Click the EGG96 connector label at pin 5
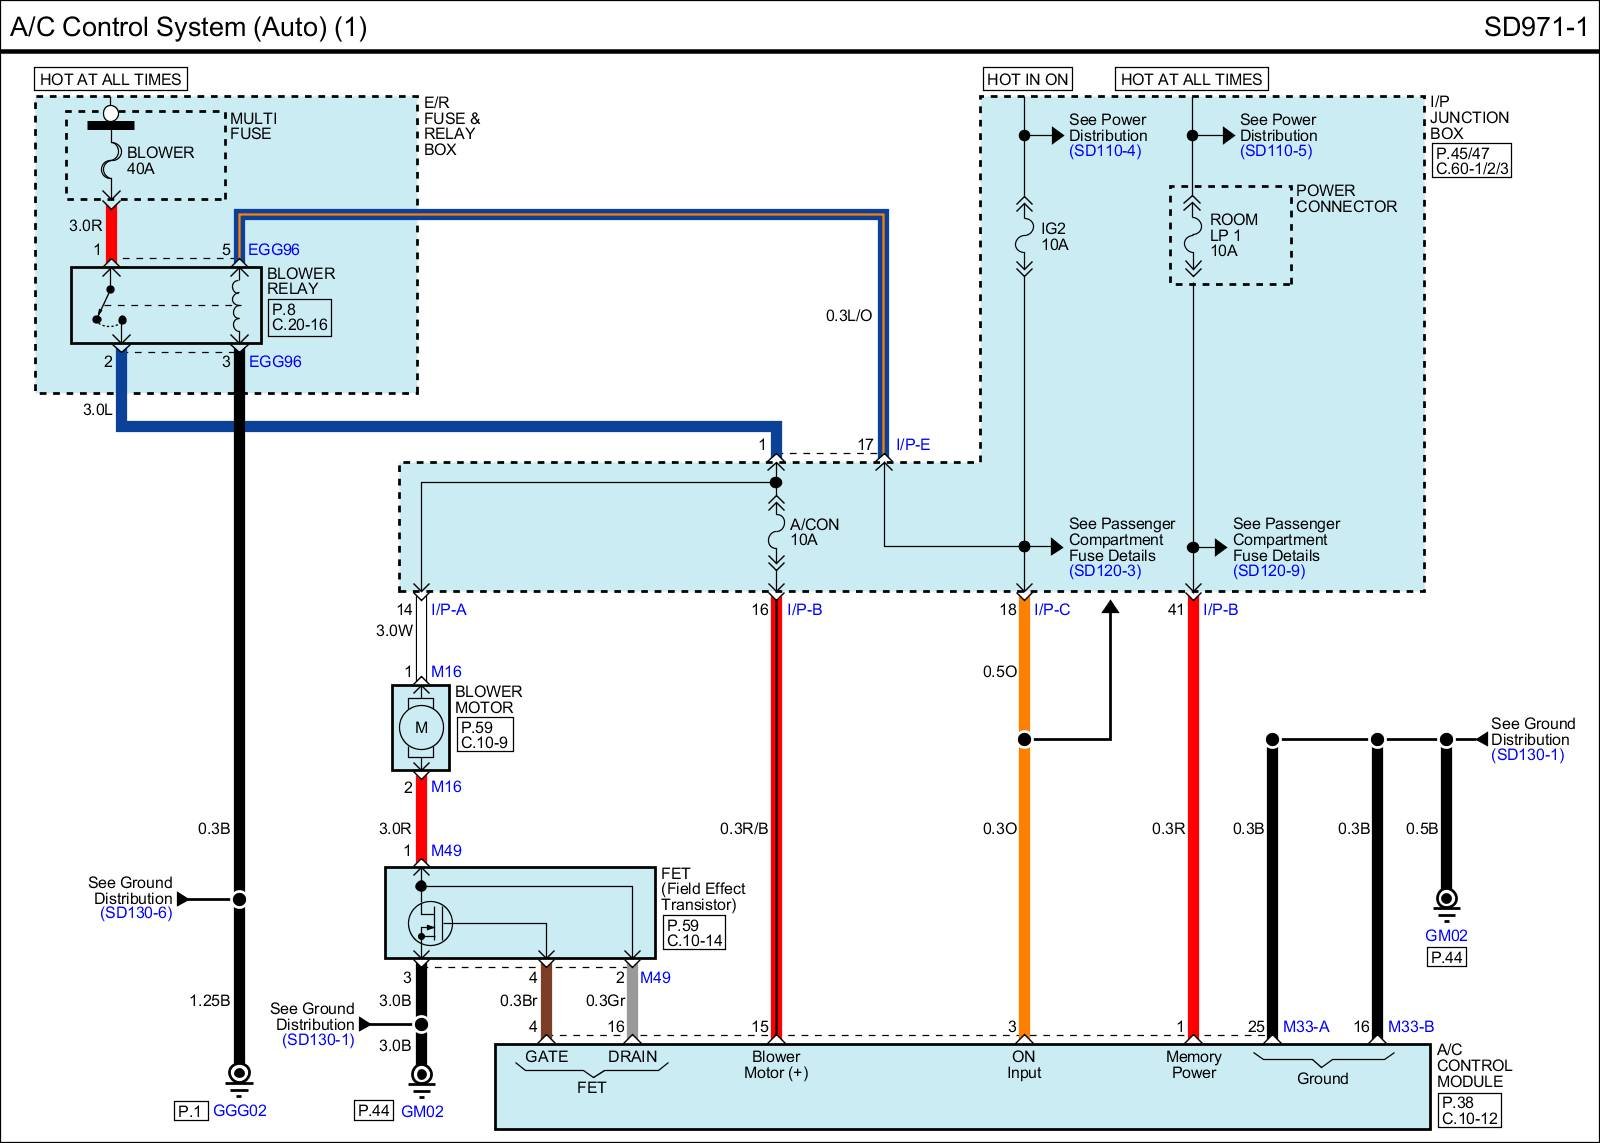This screenshot has width=1600, height=1143. (274, 250)
